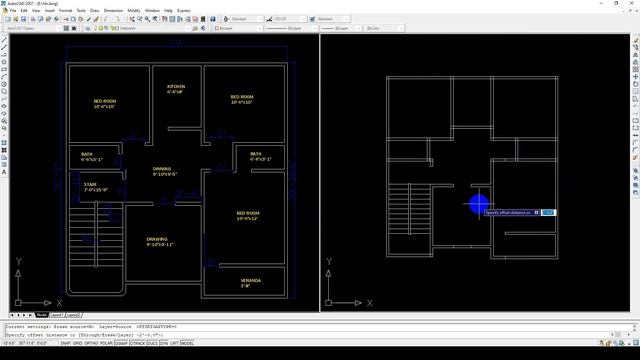Click the Open file icon
Viewport: 640px width, 360px height.
click(x=16, y=19)
